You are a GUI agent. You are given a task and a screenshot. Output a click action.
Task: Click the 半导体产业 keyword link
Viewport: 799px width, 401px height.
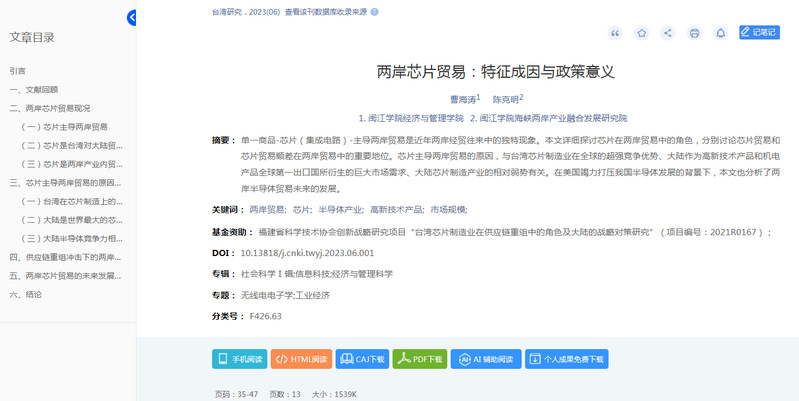pos(341,210)
